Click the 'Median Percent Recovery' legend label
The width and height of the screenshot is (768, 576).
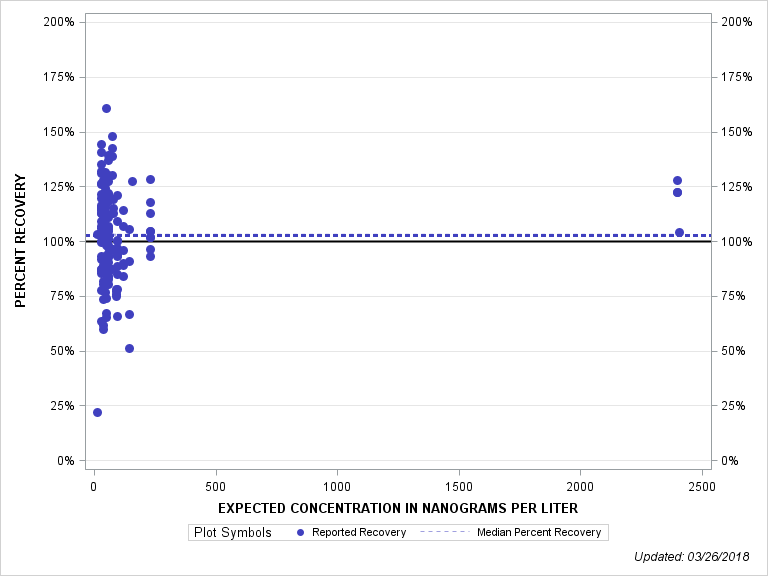[539, 532]
